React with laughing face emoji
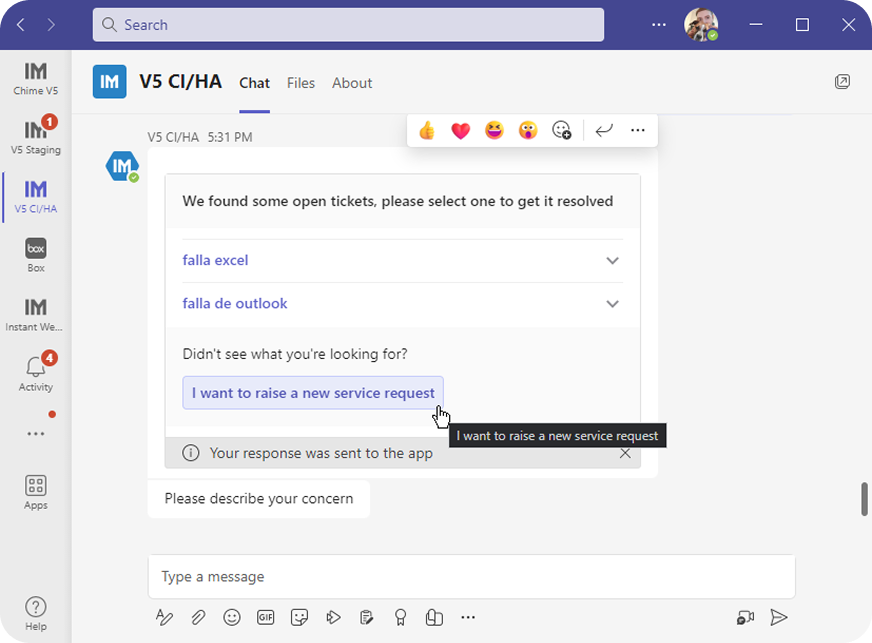Image resolution: width=872 pixels, height=643 pixels. pyautogui.click(x=494, y=131)
